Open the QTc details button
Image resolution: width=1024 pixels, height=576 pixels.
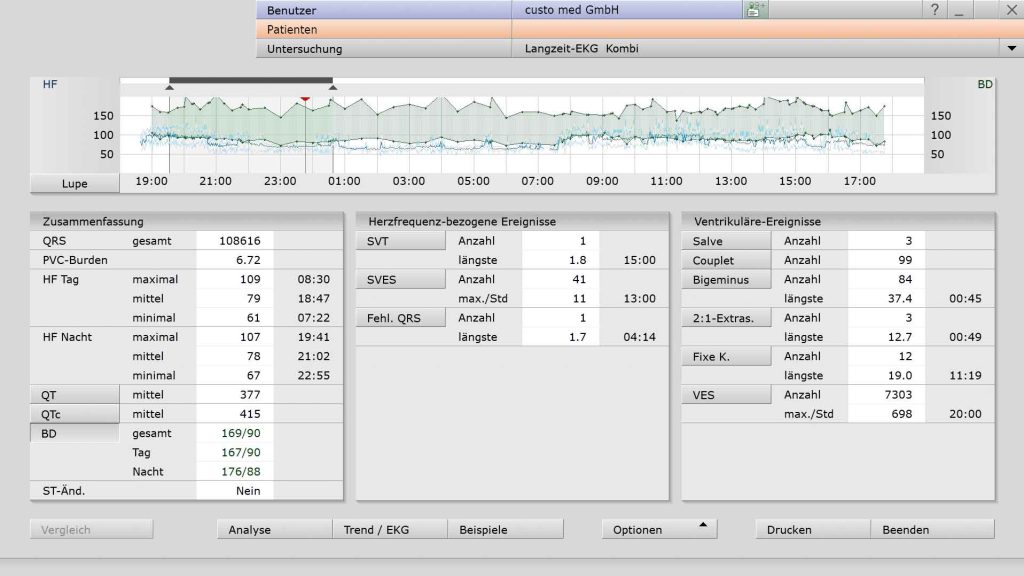coord(74,414)
